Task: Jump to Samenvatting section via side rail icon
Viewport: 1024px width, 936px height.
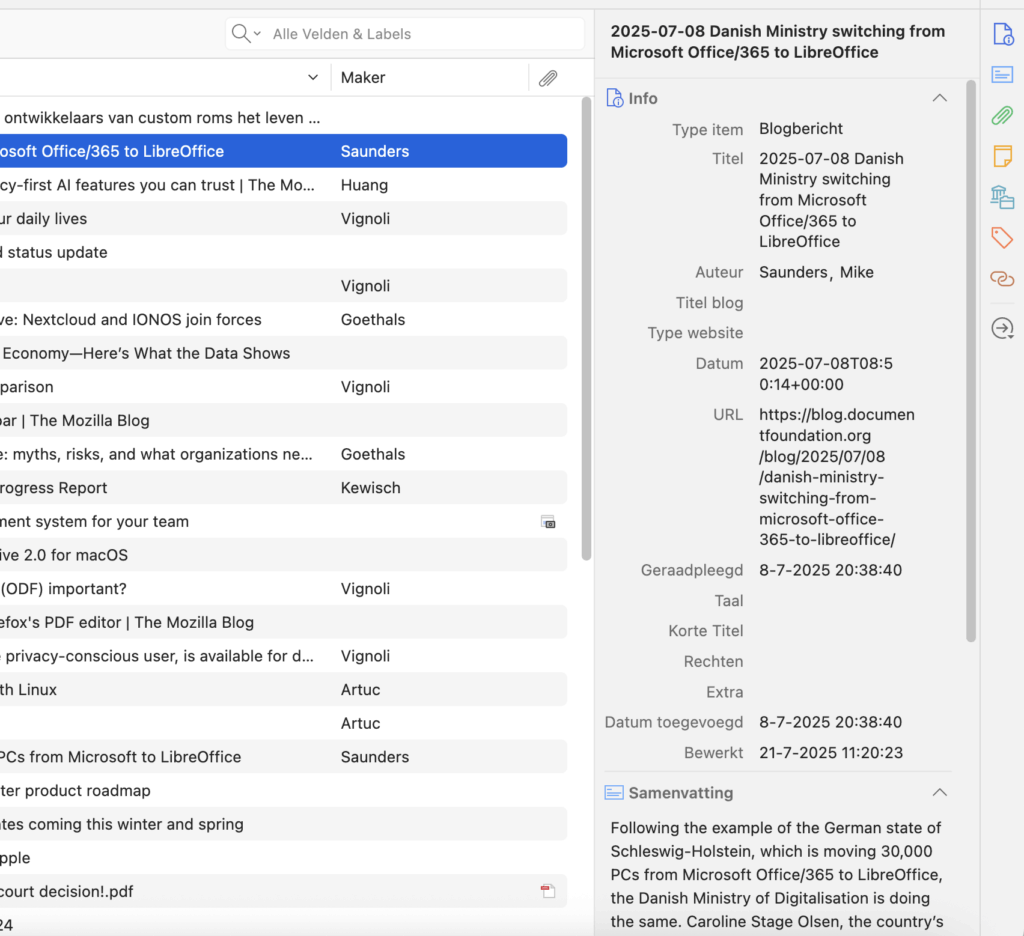Action: (1002, 74)
